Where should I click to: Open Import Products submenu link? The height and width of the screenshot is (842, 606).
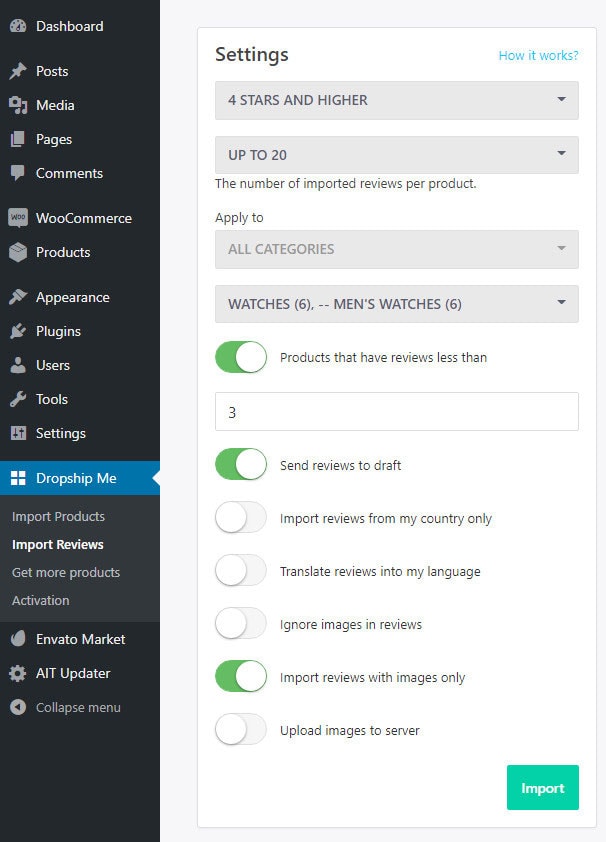58,516
